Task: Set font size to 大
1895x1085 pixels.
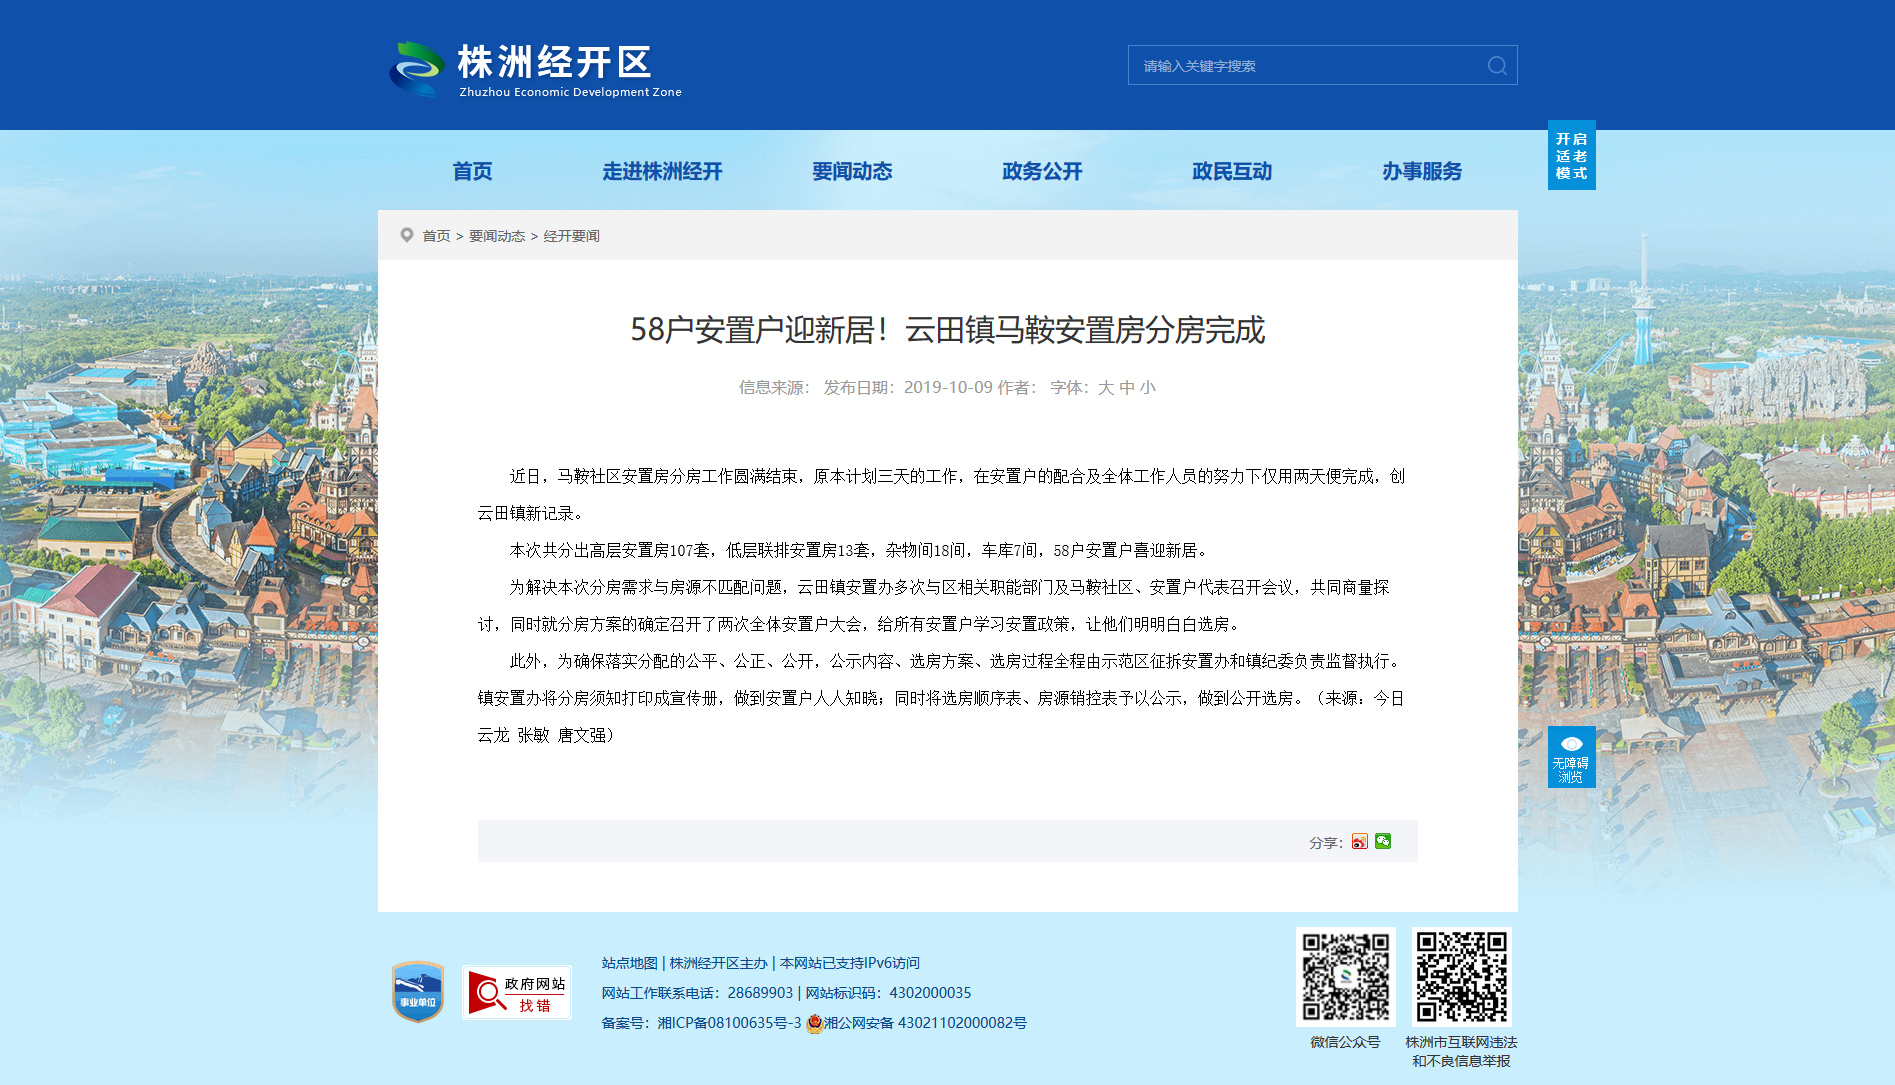Action: click(1105, 388)
